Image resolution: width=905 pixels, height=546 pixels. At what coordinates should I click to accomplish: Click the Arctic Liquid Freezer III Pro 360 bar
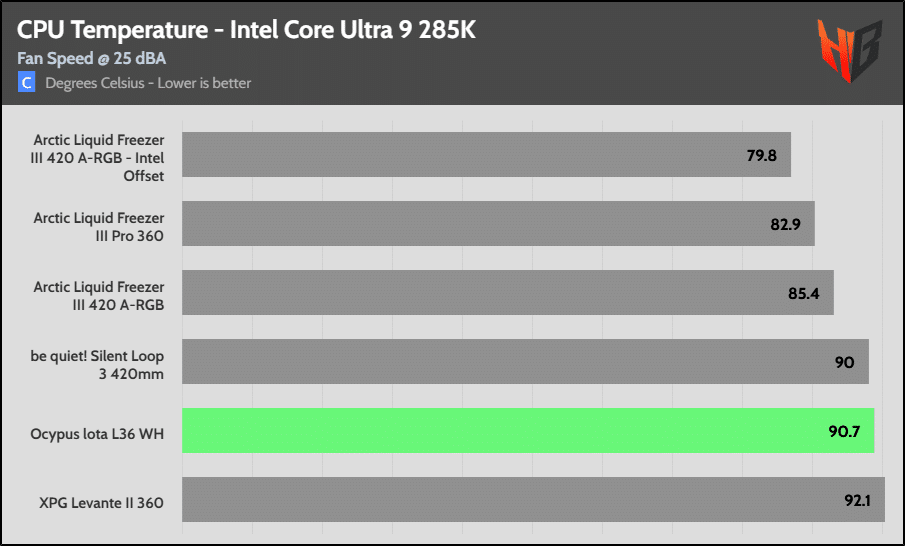tap(499, 223)
